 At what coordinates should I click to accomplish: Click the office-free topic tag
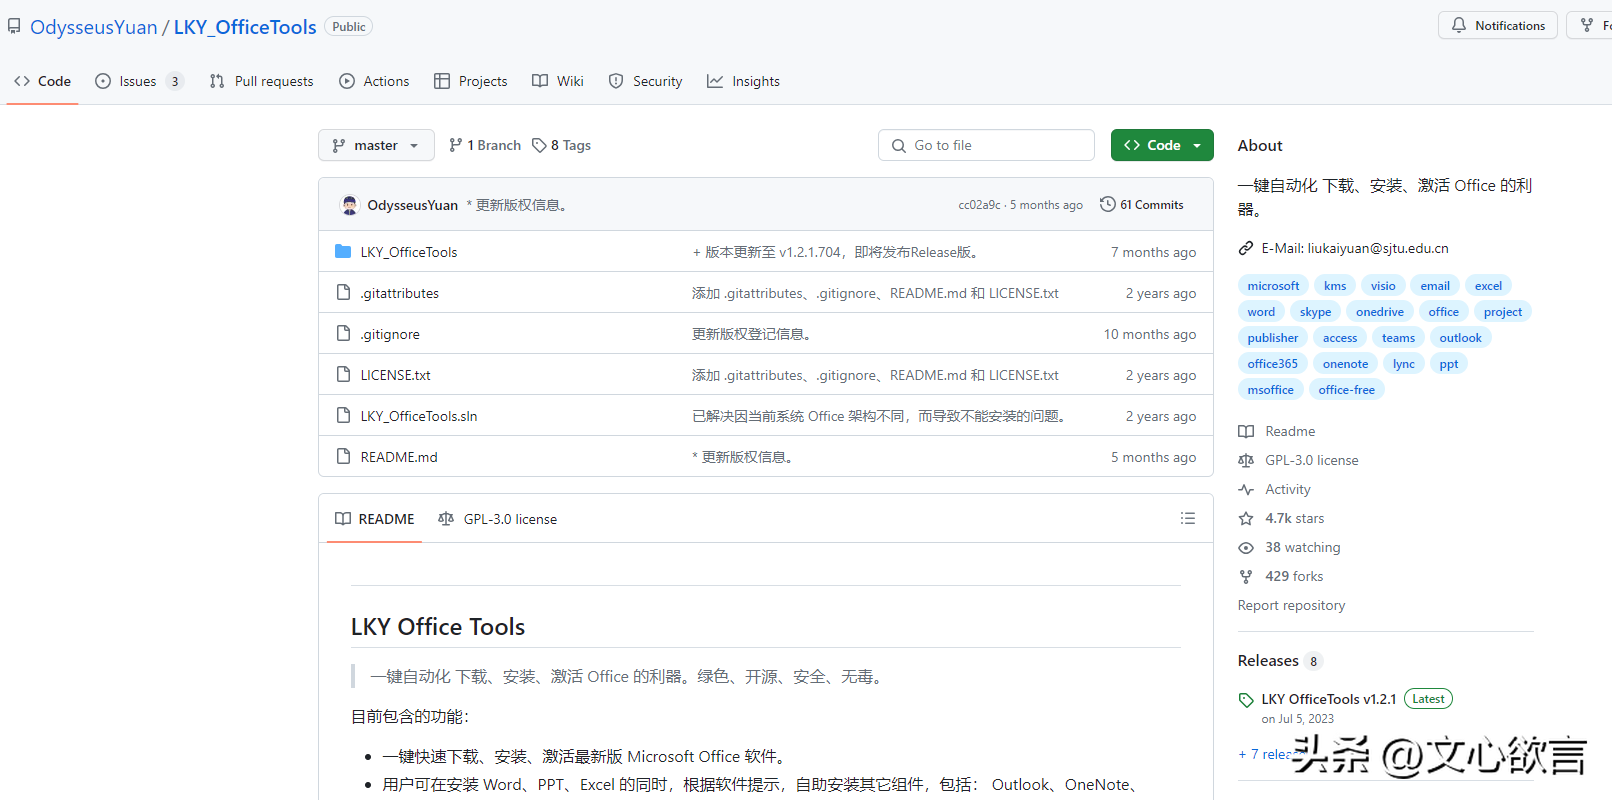click(x=1346, y=390)
